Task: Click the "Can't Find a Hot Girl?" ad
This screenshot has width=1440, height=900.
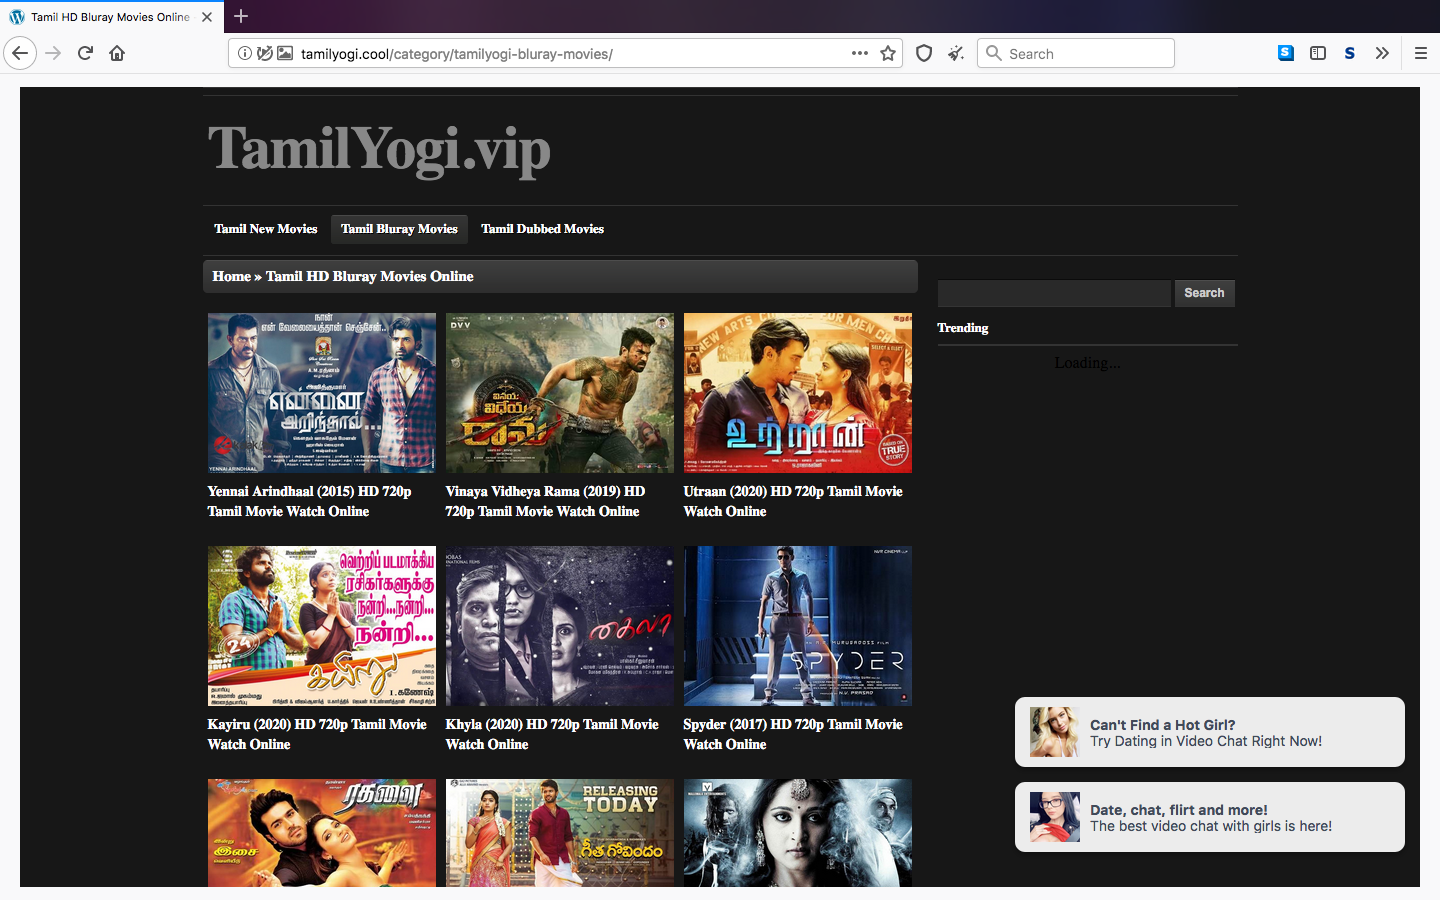Action: tap(1210, 732)
